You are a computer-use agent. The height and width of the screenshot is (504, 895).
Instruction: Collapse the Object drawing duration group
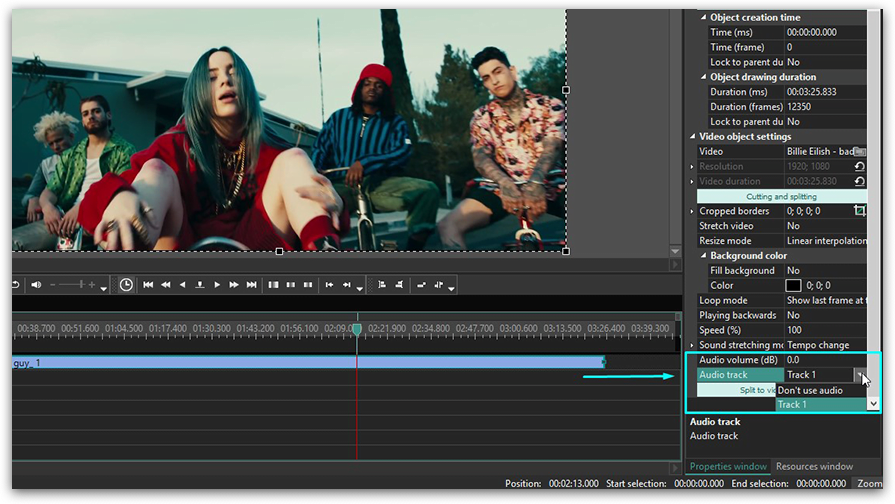[x=703, y=77]
